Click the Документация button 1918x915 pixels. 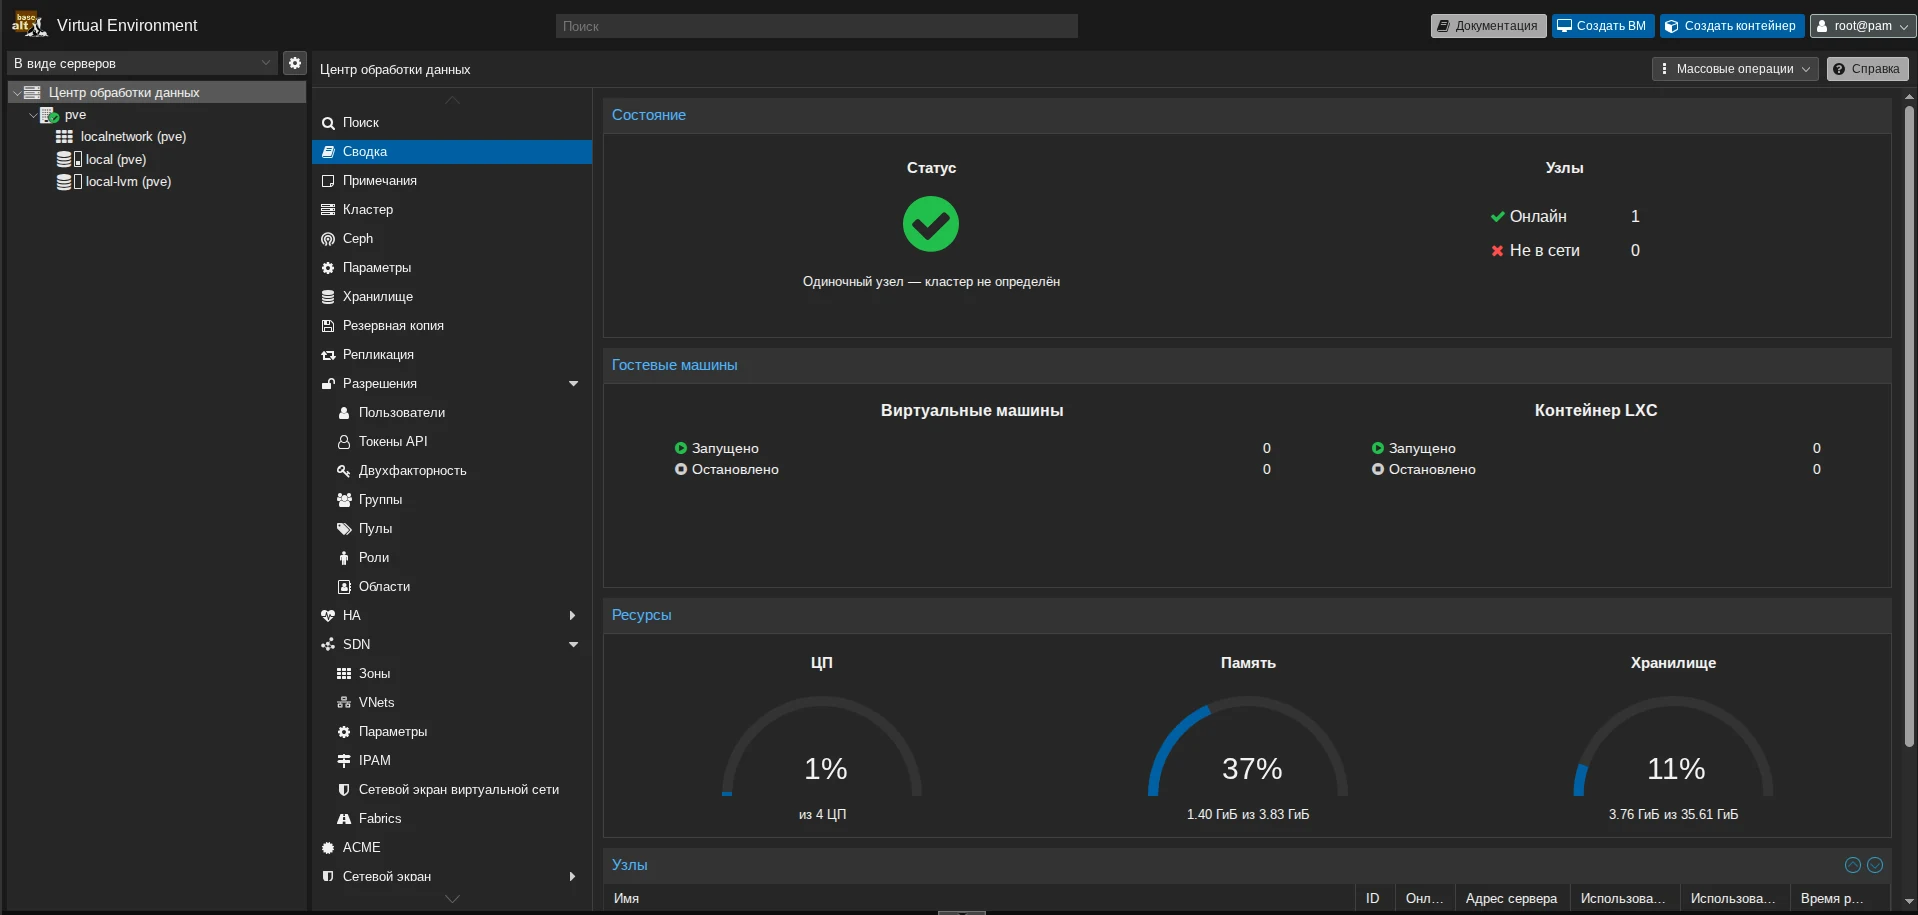point(1488,26)
